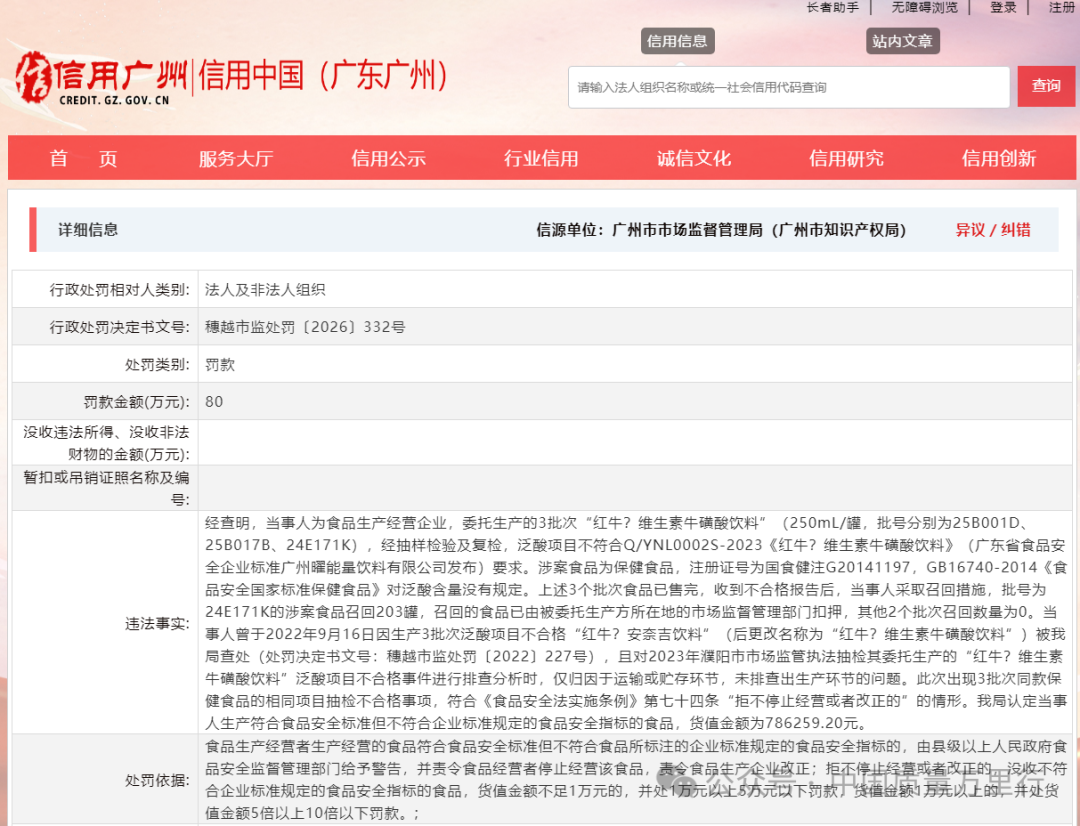Screen dimensions: 1080x826
Task: Click the 处罚依据 row label
Action: pos(158,780)
